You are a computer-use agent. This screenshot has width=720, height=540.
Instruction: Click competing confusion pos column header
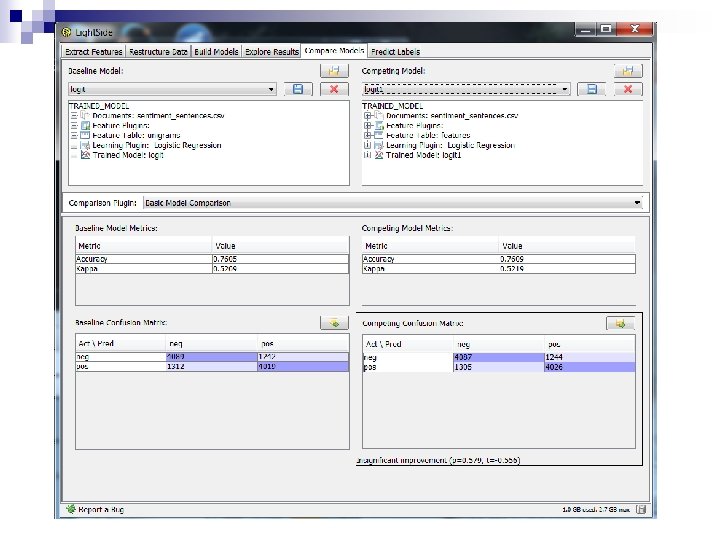pos(590,344)
